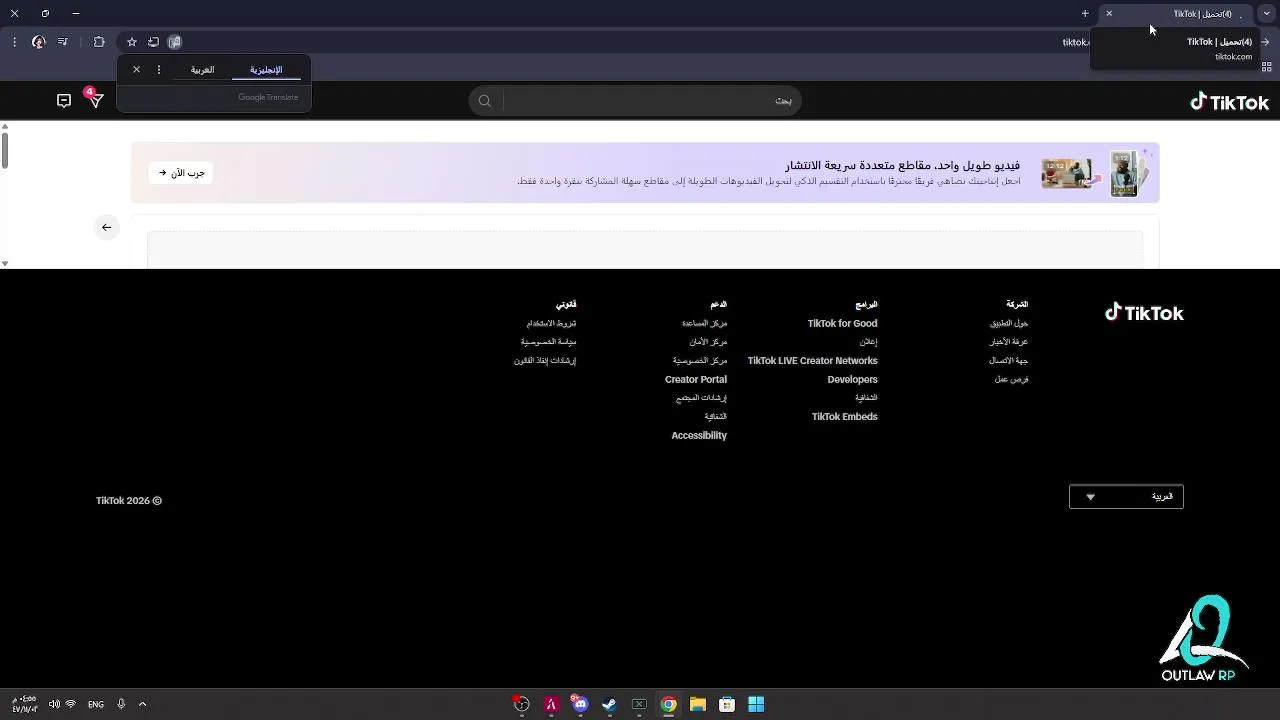
Task: Click the search magnifier icon
Action: pyautogui.click(x=485, y=101)
